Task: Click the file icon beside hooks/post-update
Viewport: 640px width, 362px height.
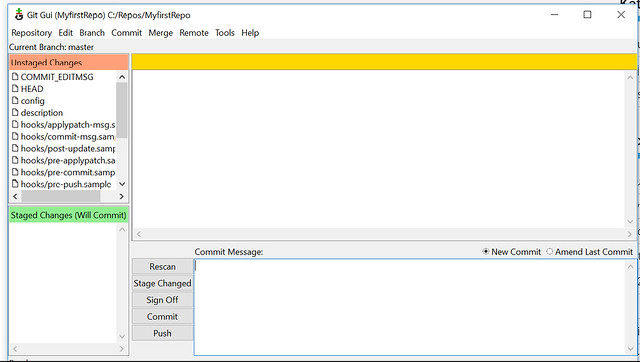Action: (x=16, y=148)
